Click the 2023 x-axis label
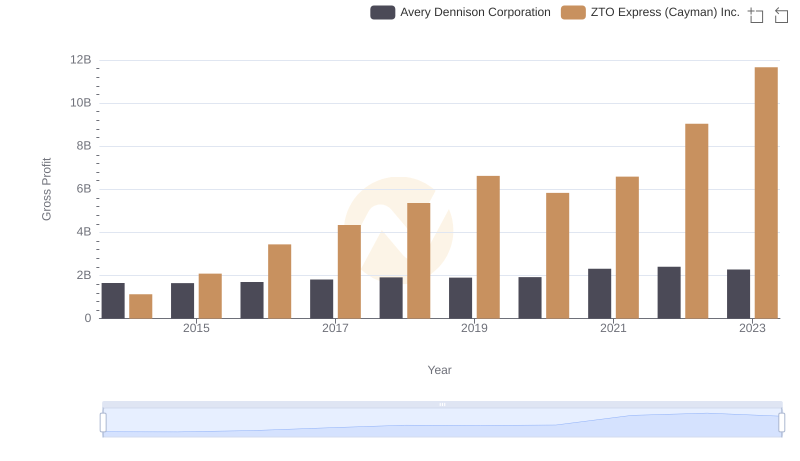800x461 pixels. pyautogui.click(x=752, y=328)
